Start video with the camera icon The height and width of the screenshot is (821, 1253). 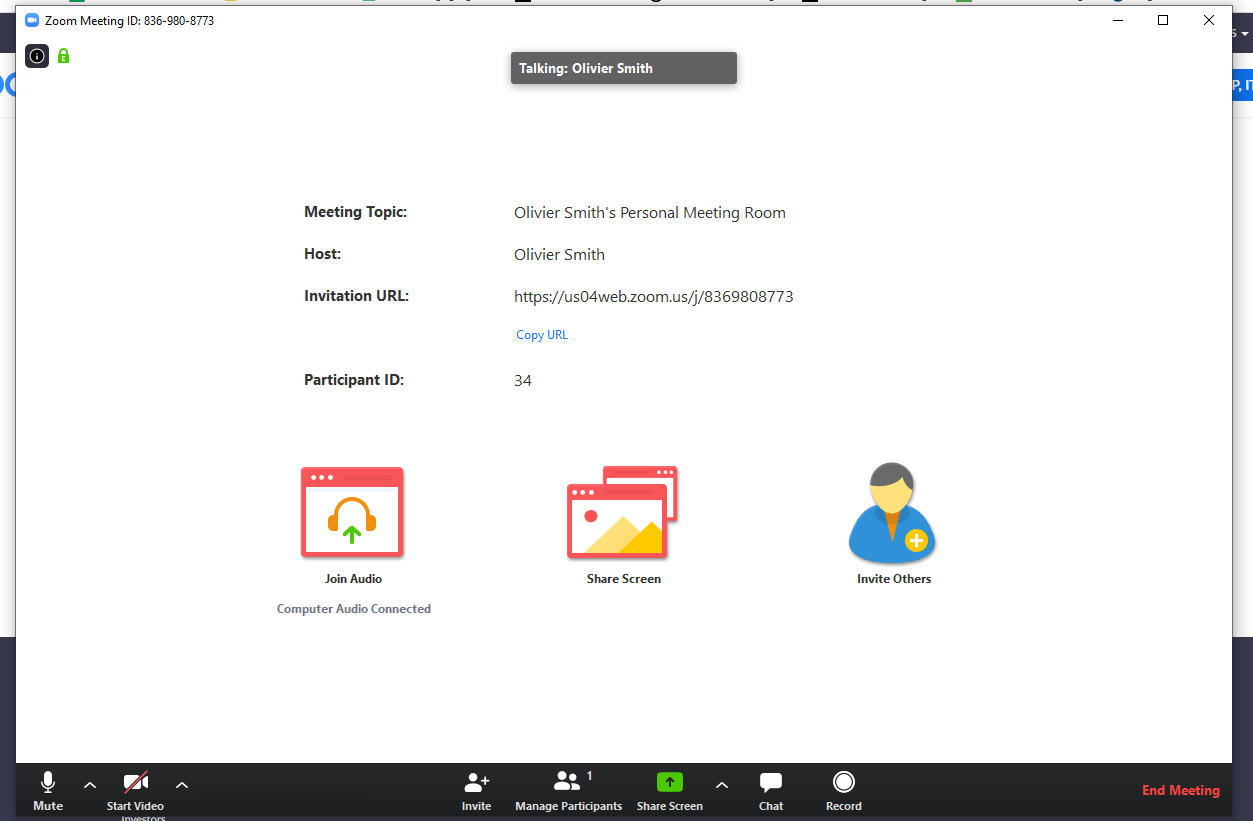pos(135,791)
